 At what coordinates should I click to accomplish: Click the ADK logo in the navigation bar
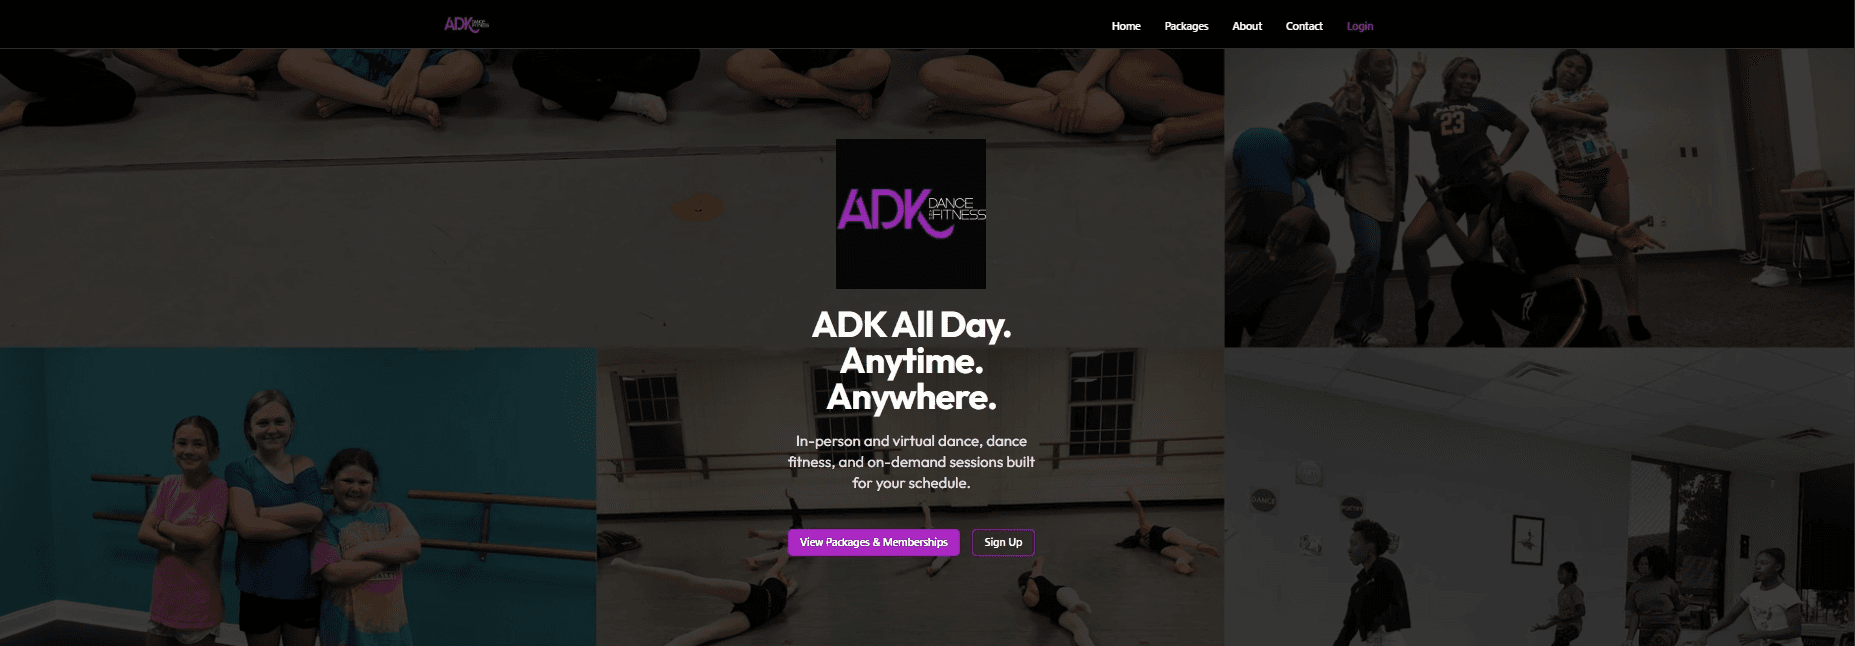466,25
